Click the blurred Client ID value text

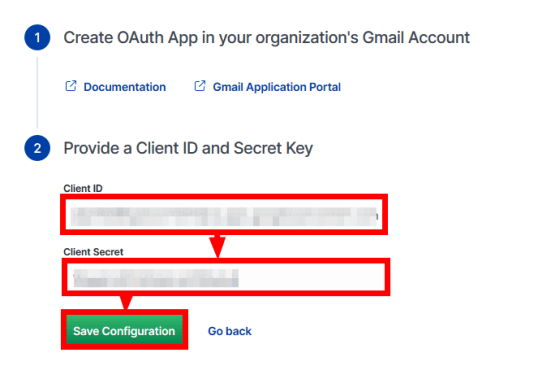click(x=224, y=217)
